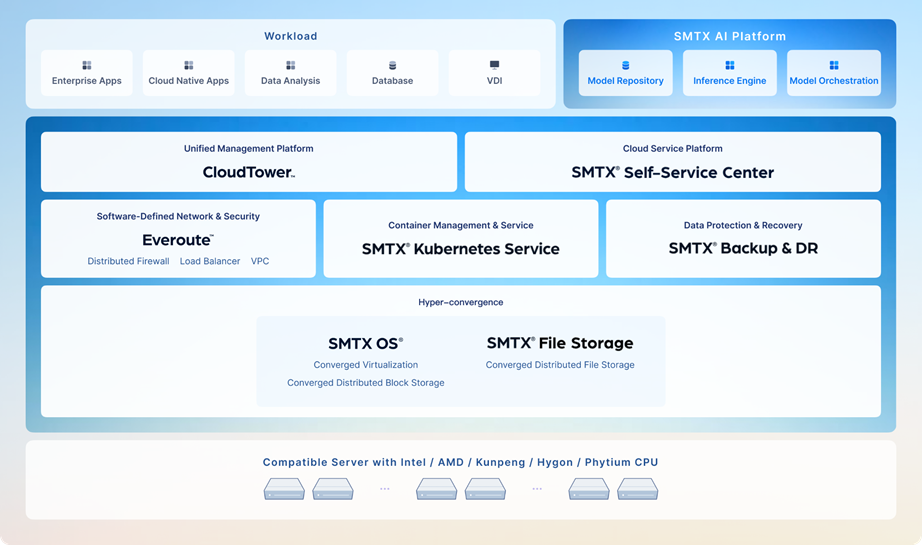Open the Model Repository icon
This screenshot has height=545, width=922.
pyautogui.click(x=626, y=65)
